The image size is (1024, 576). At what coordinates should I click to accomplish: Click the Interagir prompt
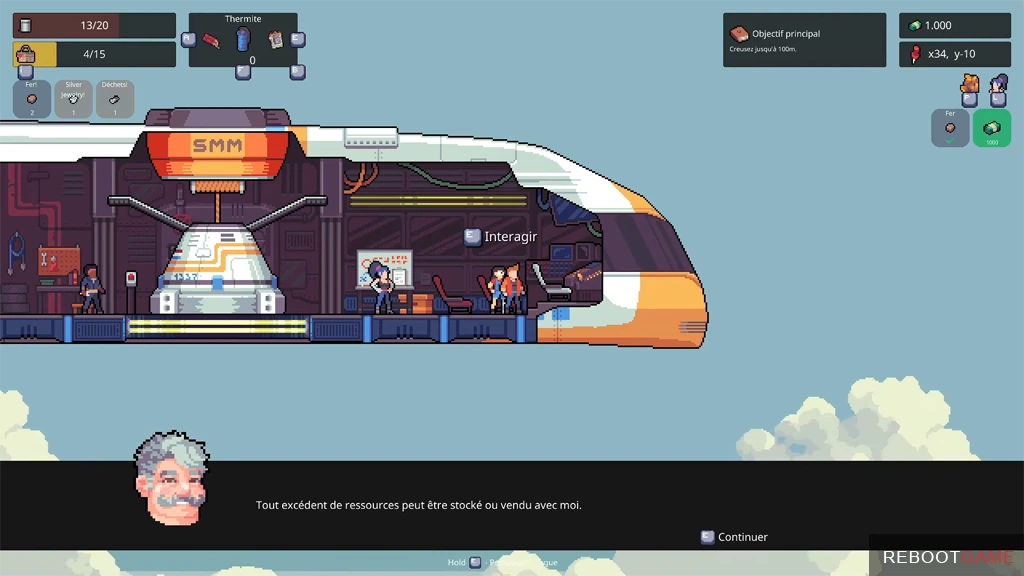pyautogui.click(x=501, y=237)
